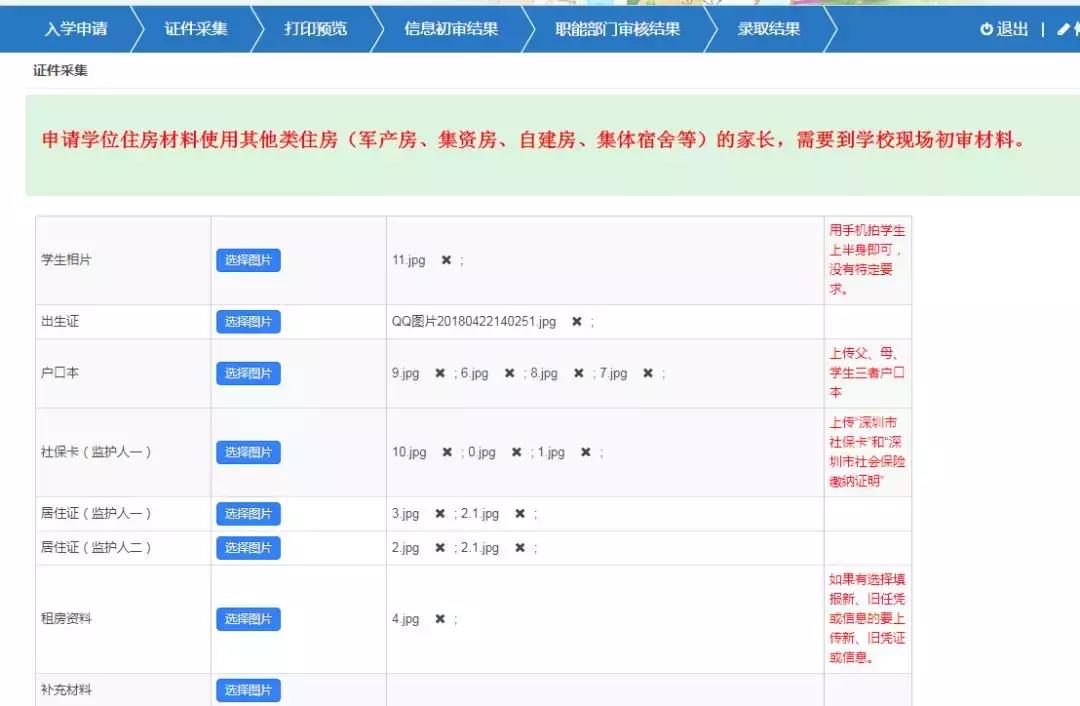This screenshot has height=706, width=1080.
Task: Click the 退出 logout link
Action: 1010,29
